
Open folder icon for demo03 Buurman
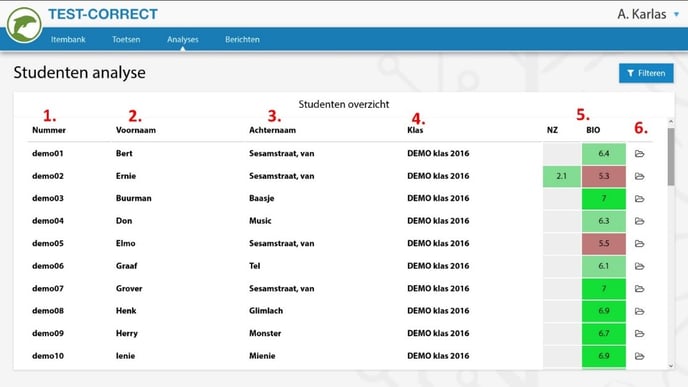click(639, 199)
